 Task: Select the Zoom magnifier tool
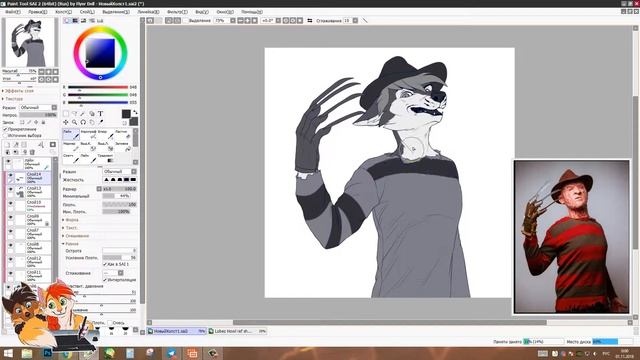point(75,122)
